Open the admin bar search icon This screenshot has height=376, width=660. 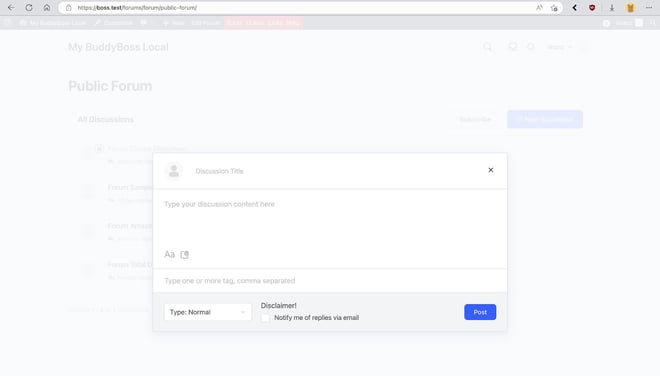pyautogui.click(x=652, y=23)
